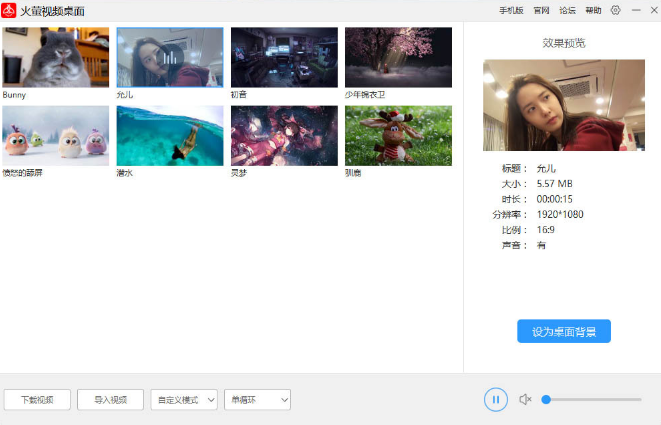The image size is (661, 425).
Task: Select the 灵梦 anime video thumbnail
Action: point(284,135)
